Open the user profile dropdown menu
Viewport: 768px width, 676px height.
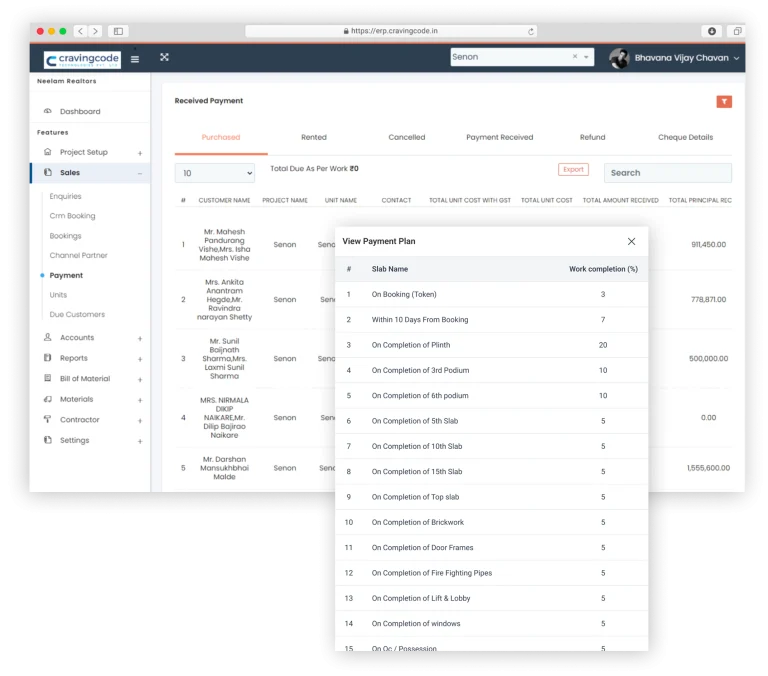[676, 58]
